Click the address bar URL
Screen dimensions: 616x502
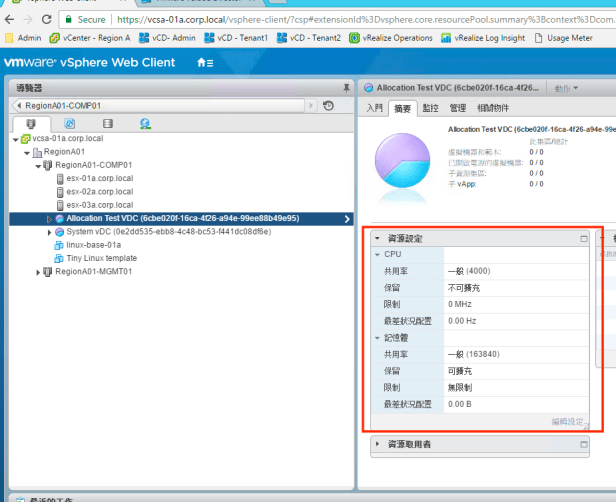tap(365, 19)
